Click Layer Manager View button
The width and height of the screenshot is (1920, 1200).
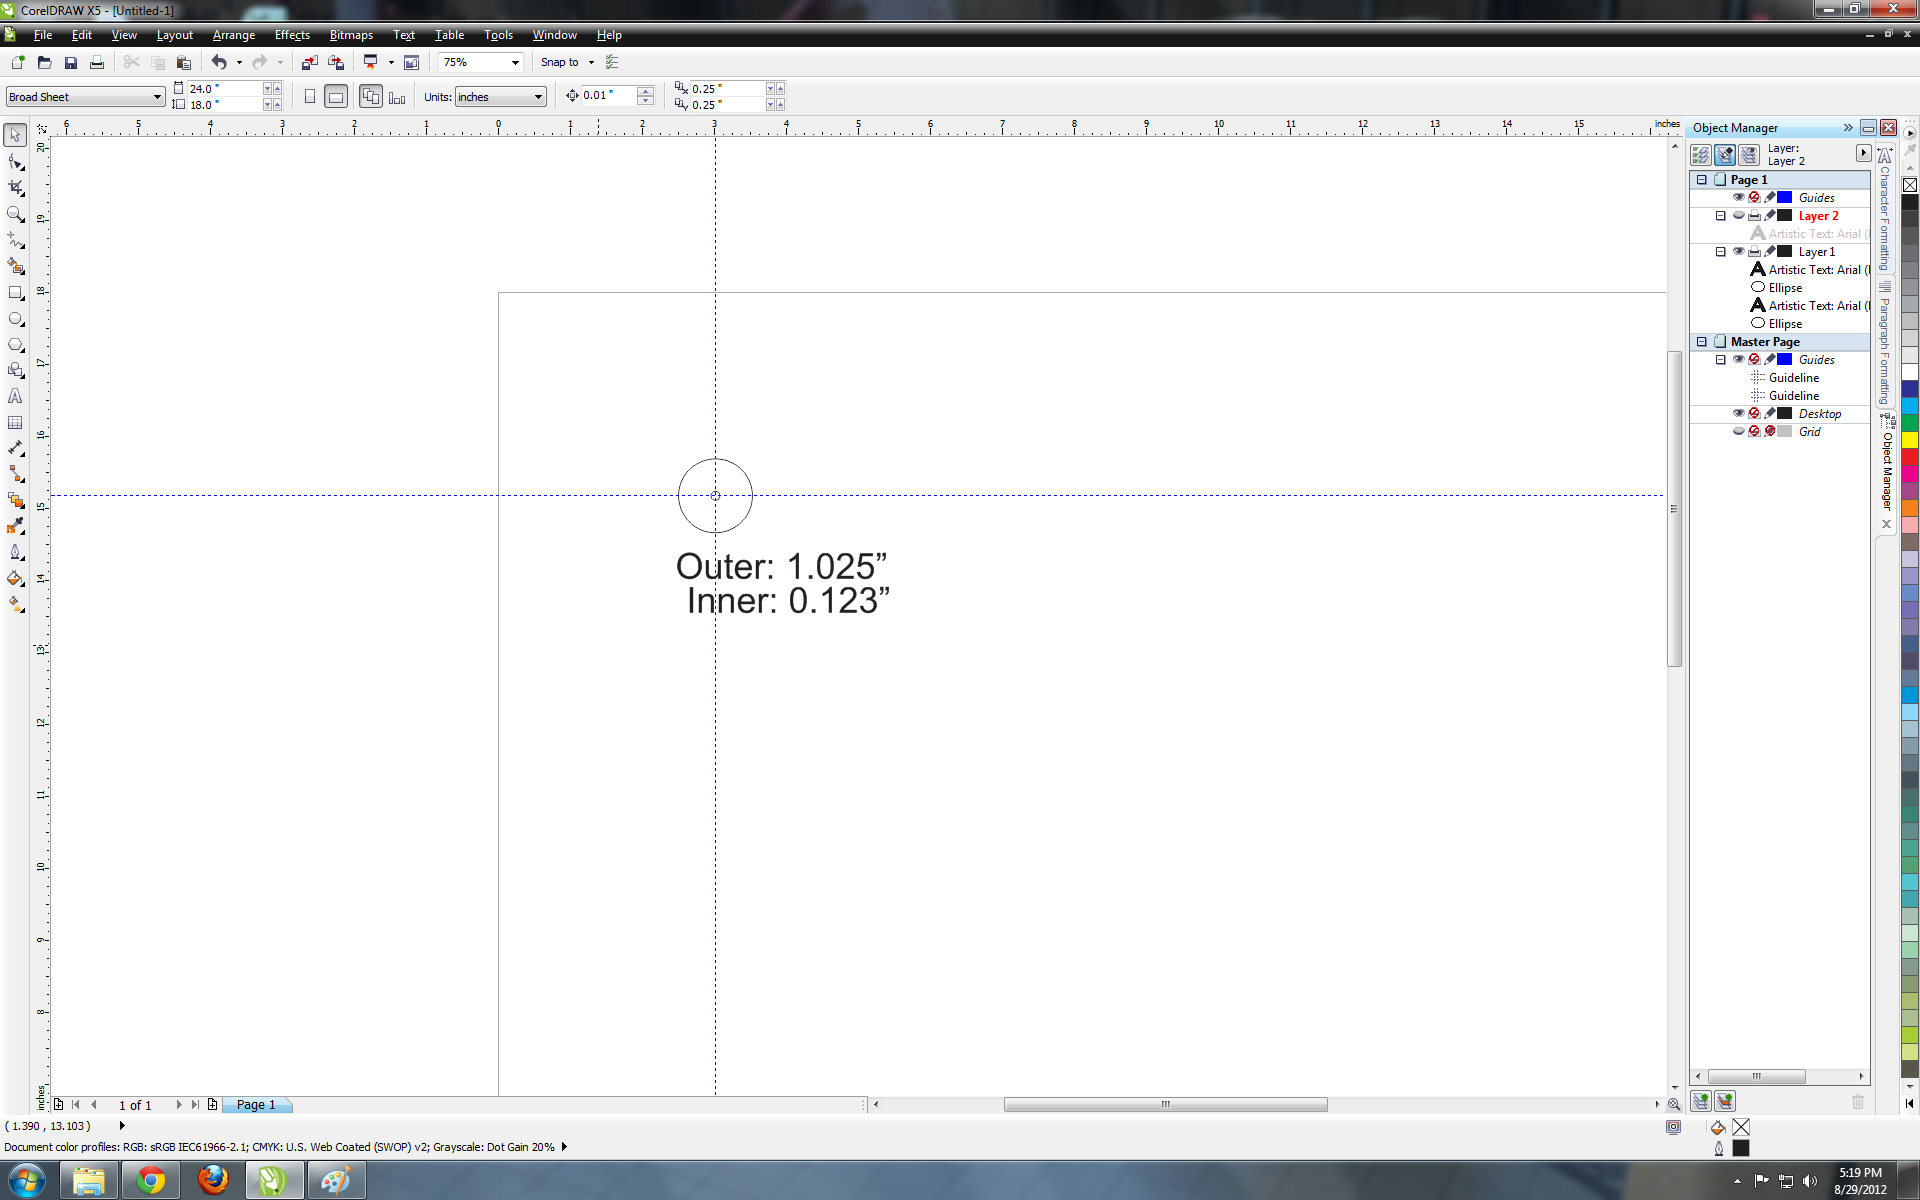pos(1748,155)
